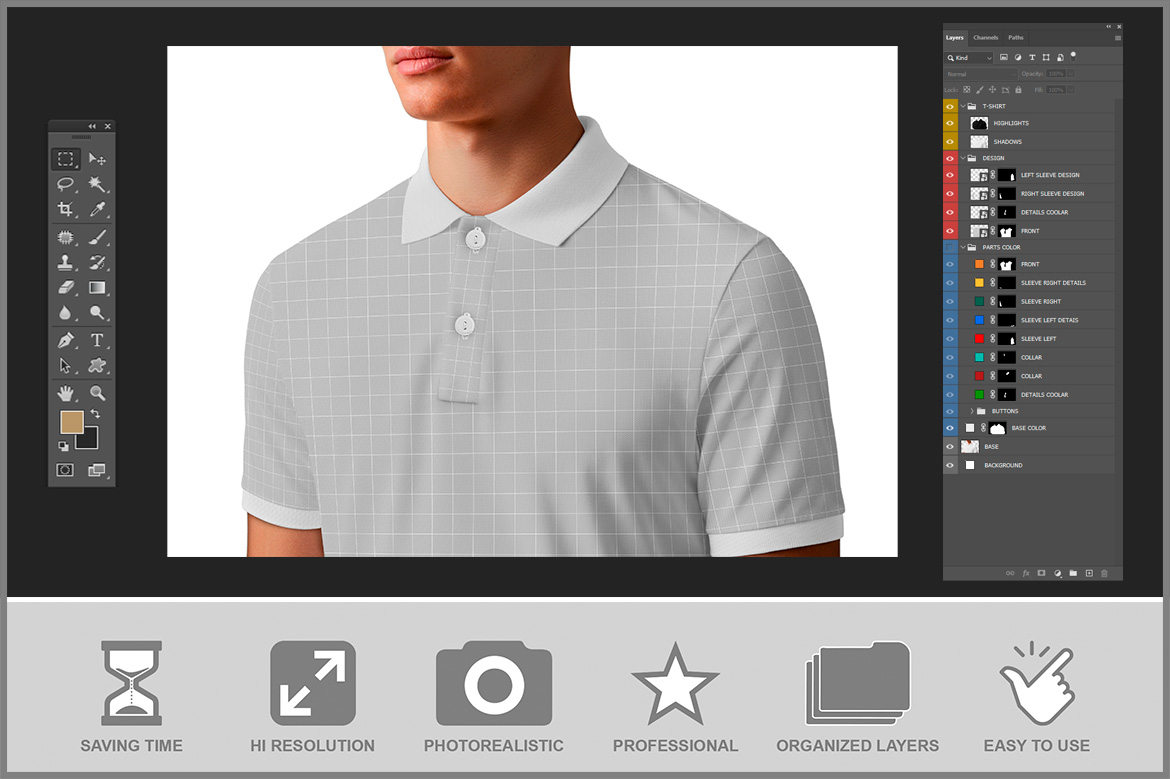Switch to the Channels tab
This screenshot has width=1170, height=779.
[985, 38]
